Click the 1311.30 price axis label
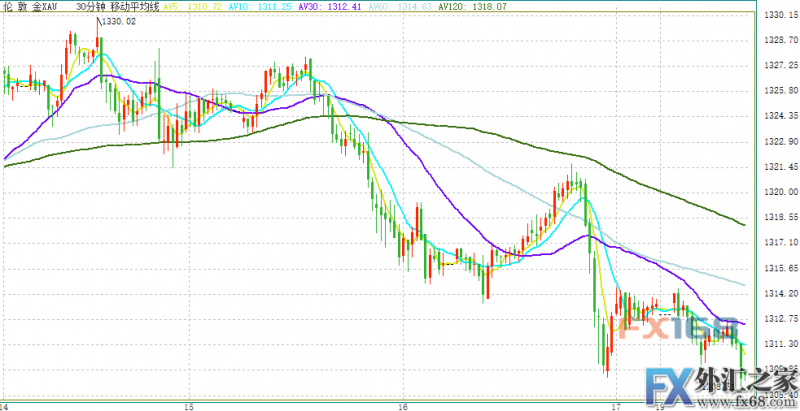This screenshot has width=800, height=411. click(x=777, y=343)
